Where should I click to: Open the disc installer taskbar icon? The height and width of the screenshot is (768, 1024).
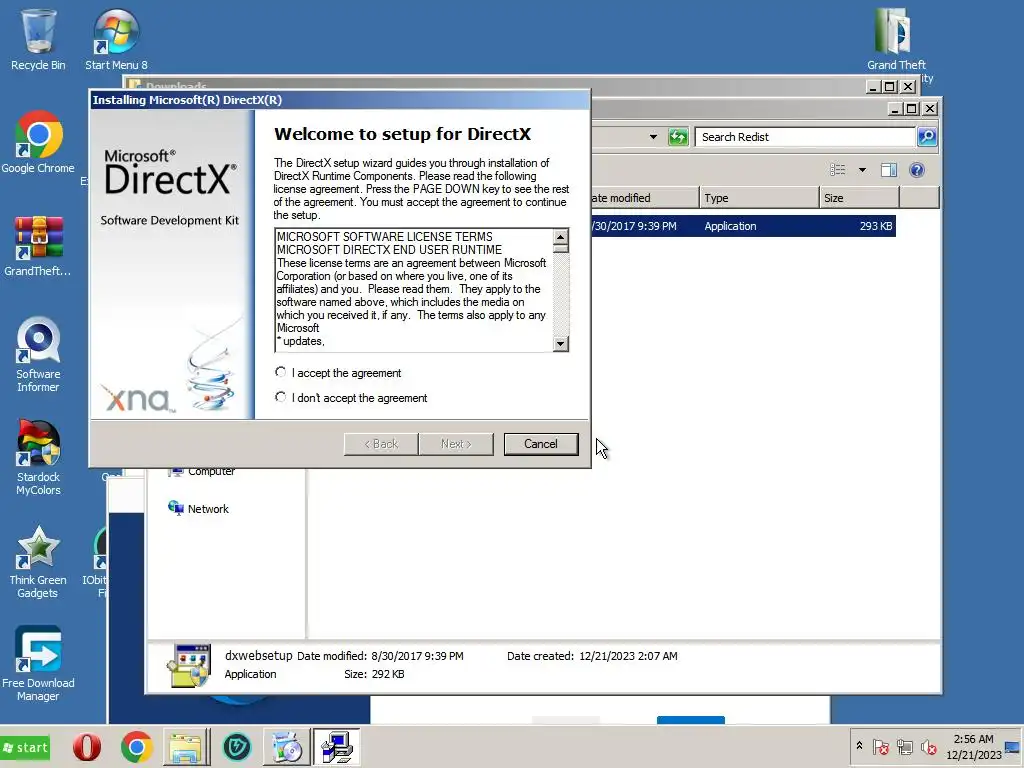coord(286,747)
